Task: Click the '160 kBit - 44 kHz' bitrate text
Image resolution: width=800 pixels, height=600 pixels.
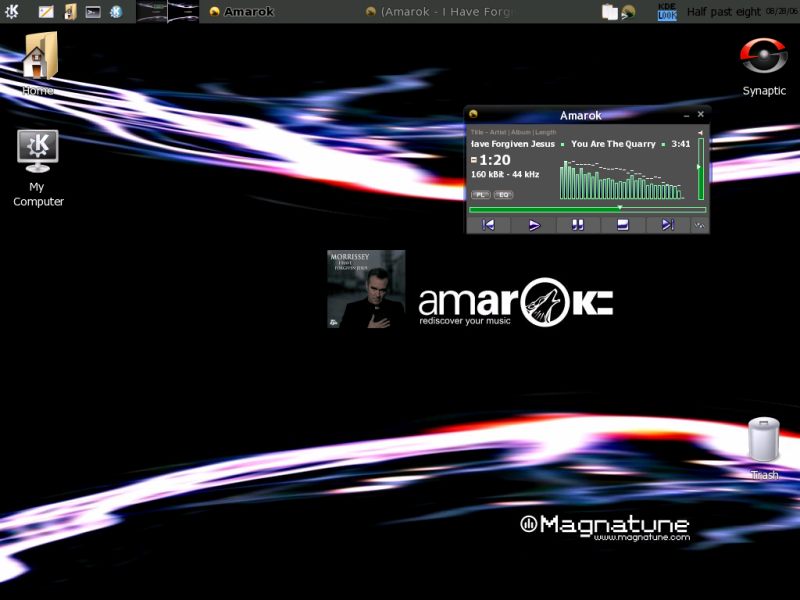Action: (x=505, y=174)
